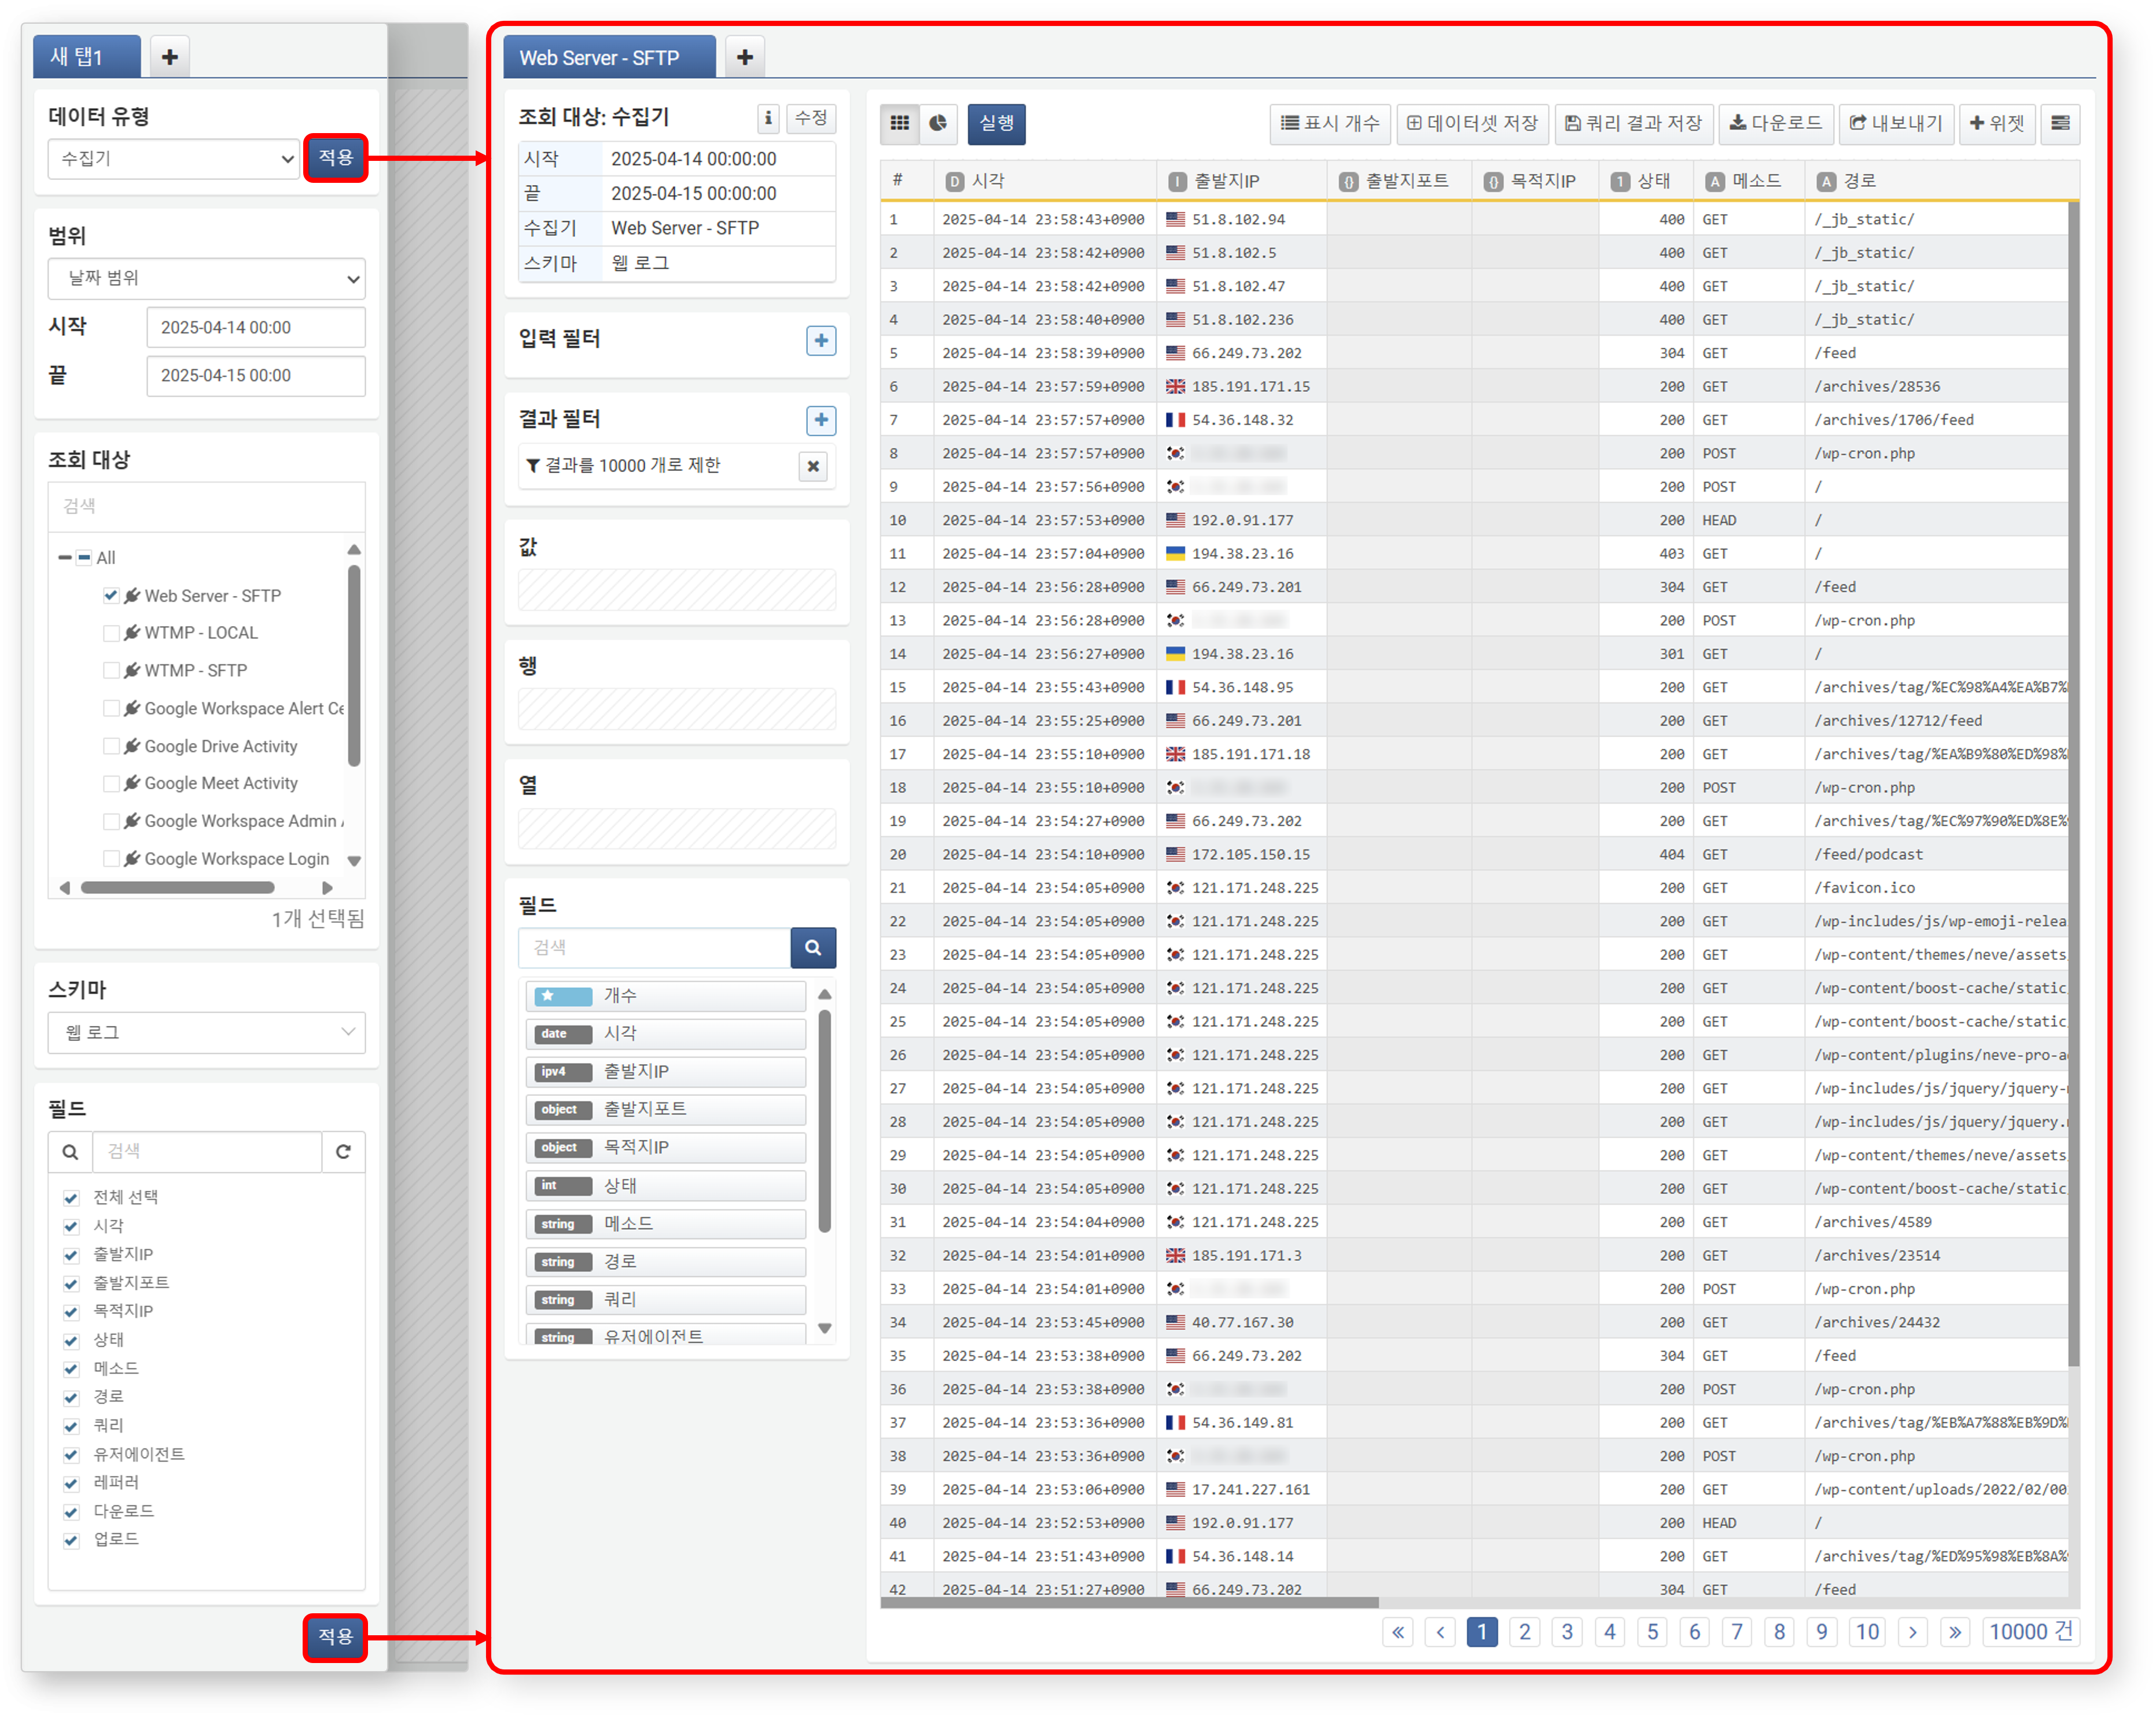Go to the next results page
Screen dimensions: 2156x1718
click(x=1912, y=1632)
